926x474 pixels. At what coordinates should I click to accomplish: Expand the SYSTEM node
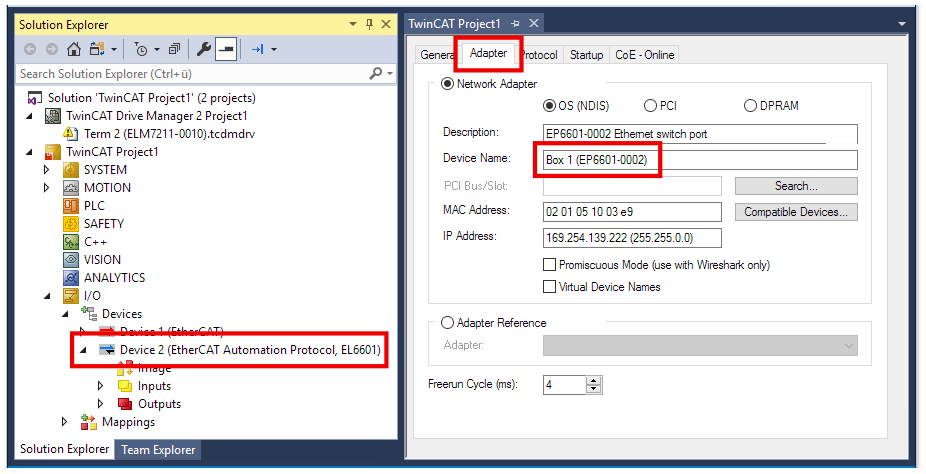pyautogui.click(x=47, y=170)
